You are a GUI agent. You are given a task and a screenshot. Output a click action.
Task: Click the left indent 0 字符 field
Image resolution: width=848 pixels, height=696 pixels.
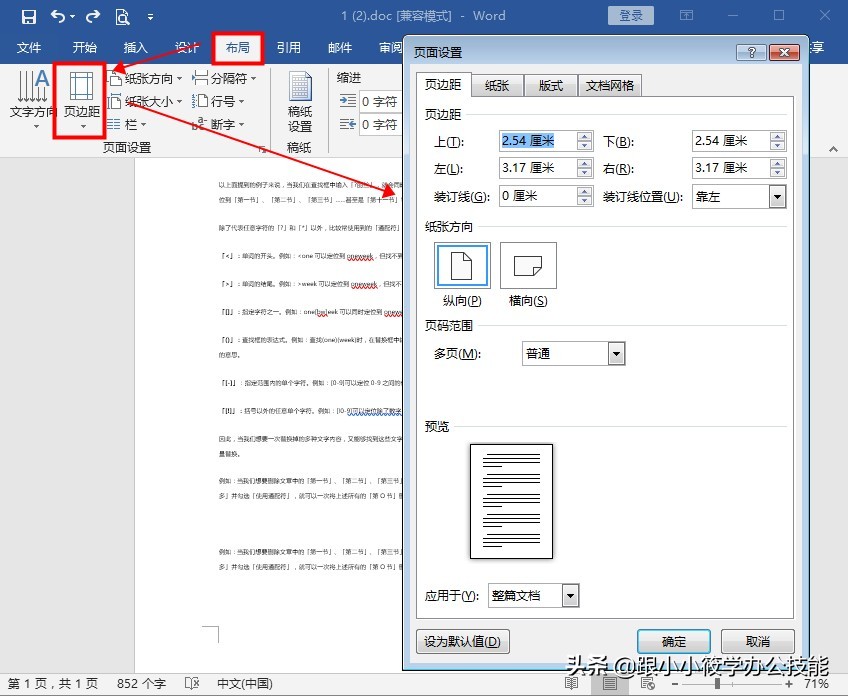click(x=381, y=101)
